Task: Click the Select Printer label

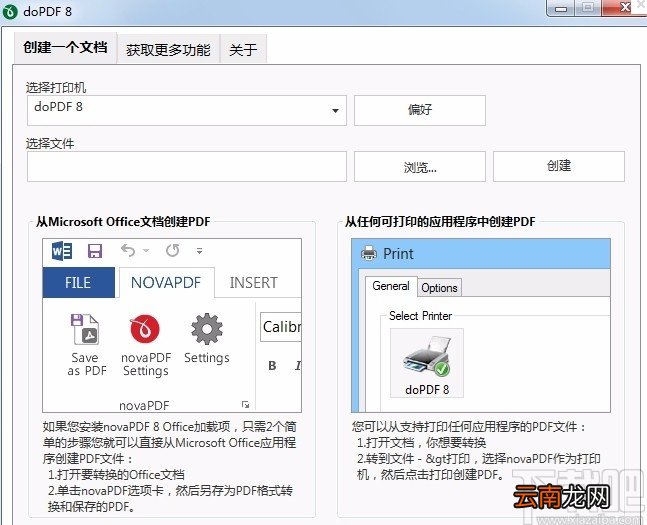Action: pos(420,316)
